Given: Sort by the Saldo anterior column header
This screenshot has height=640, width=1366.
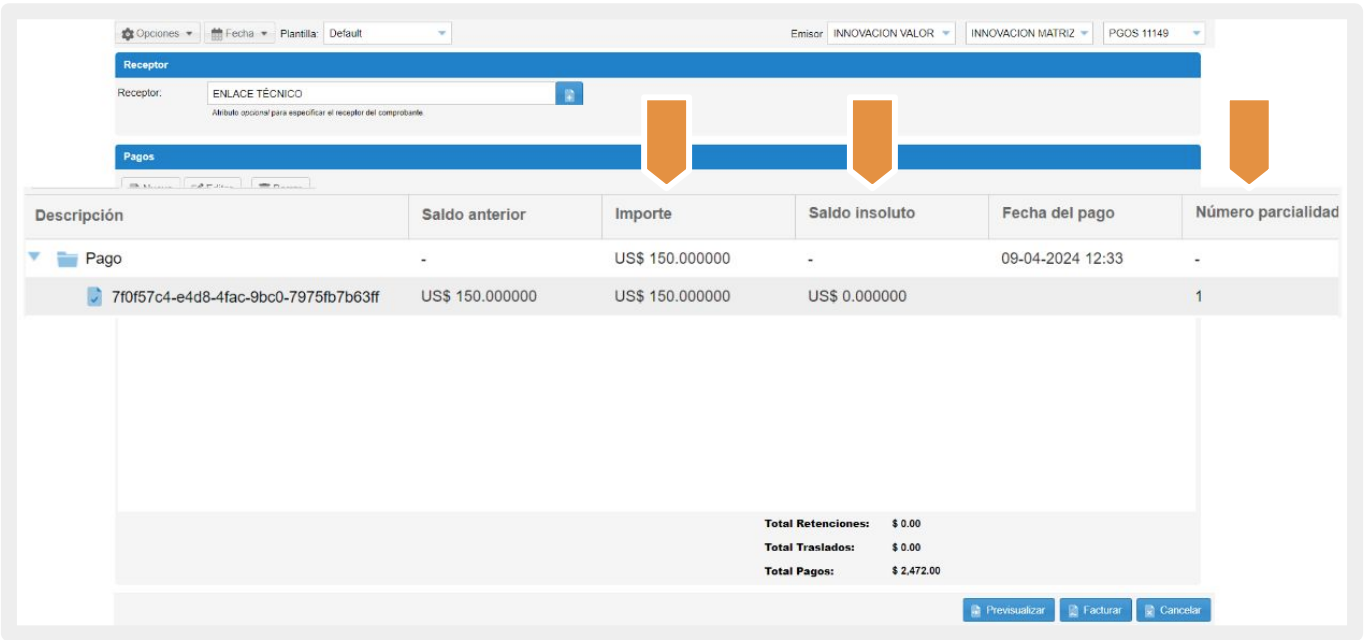Looking at the screenshot, I should click(473, 215).
